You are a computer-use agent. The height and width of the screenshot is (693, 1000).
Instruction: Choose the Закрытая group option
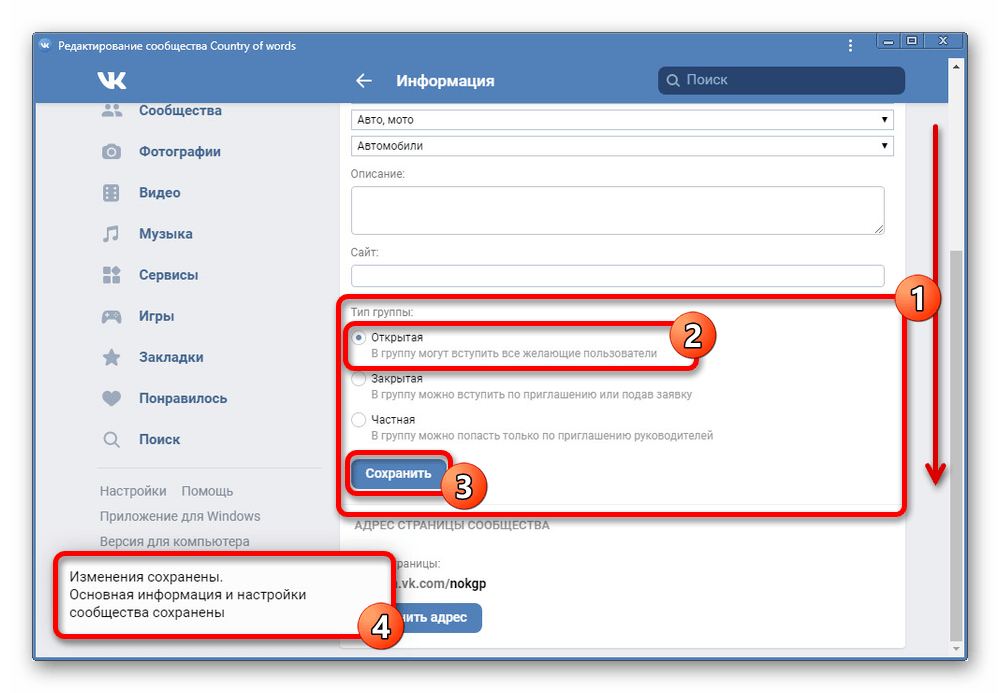click(x=359, y=379)
